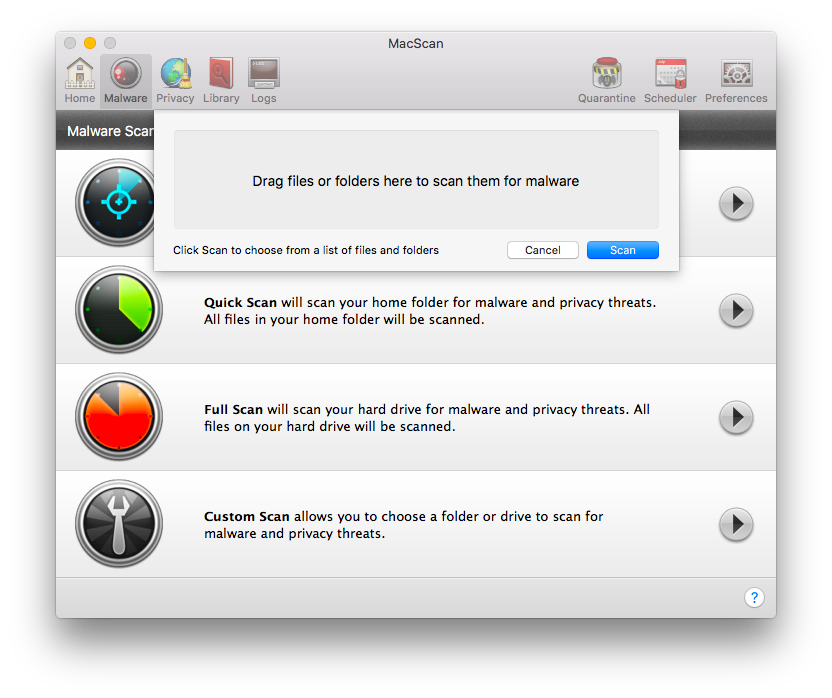Click the Cancel button in the dialog
Image resolution: width=832 pixels, height=698 pixels.
(543, 250)
